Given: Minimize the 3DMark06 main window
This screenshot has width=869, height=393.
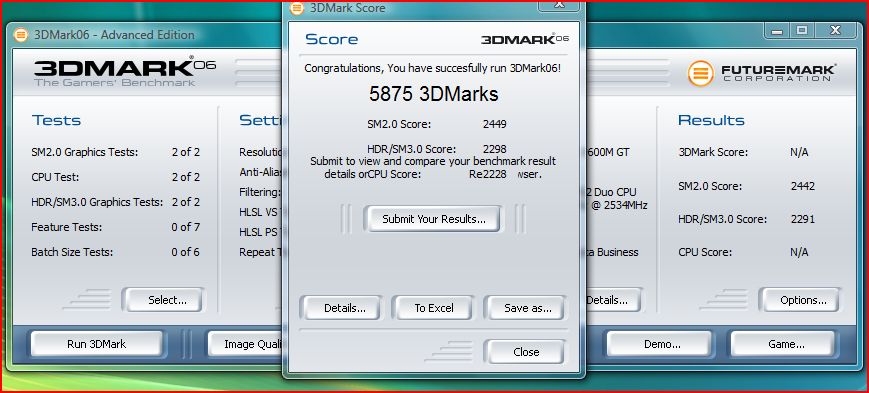Looking at the screenshot, I should click(777, 31).
